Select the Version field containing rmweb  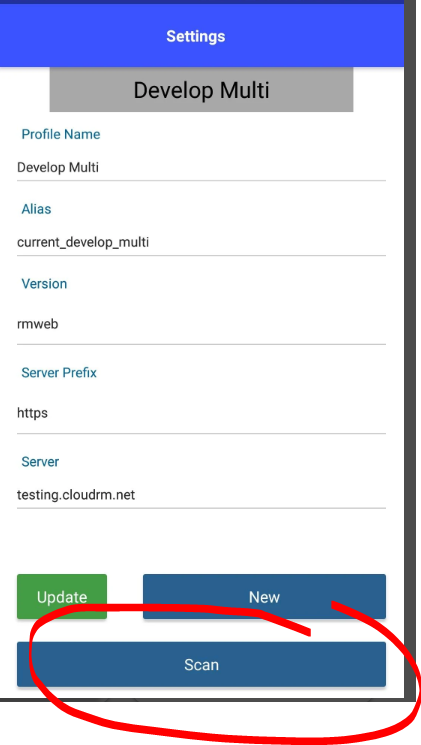pos(201,325)
